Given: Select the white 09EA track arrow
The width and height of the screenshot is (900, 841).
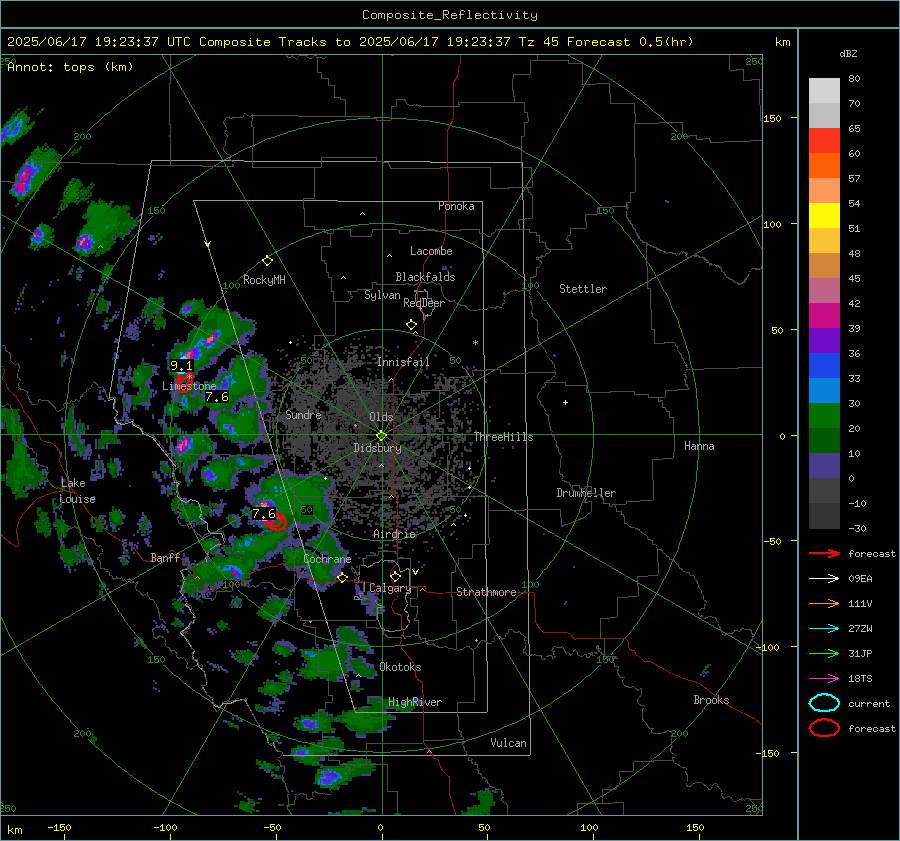Looking at the screenshot, I should [x=824, y=579].
